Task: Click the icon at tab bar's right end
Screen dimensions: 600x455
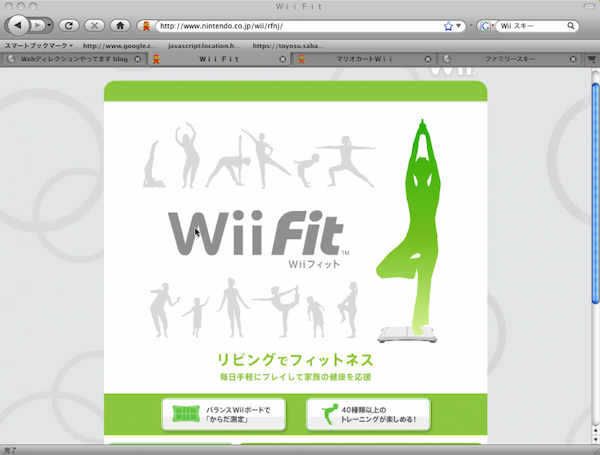Action: (x=592, y=59)
